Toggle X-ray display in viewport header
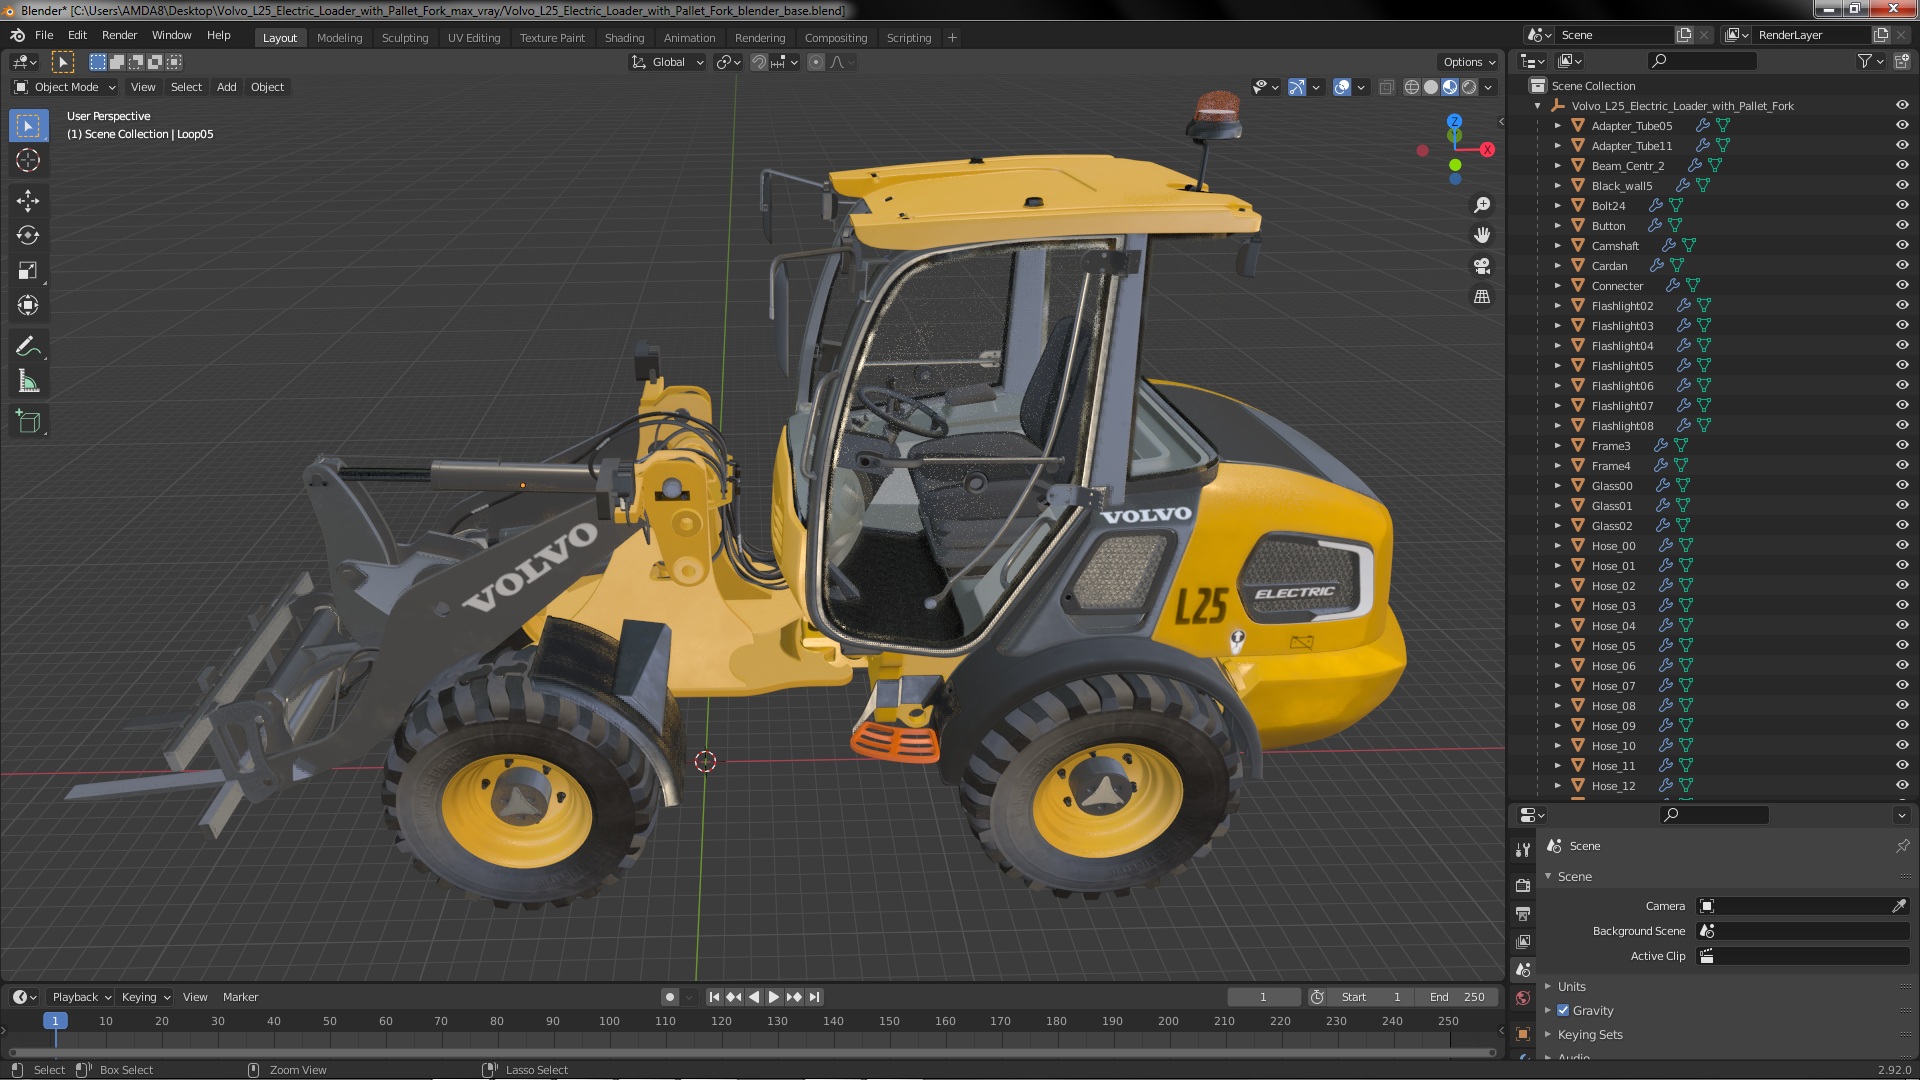The width and height of the screenshot is (1920, 1080). [x=1386, y=88]
